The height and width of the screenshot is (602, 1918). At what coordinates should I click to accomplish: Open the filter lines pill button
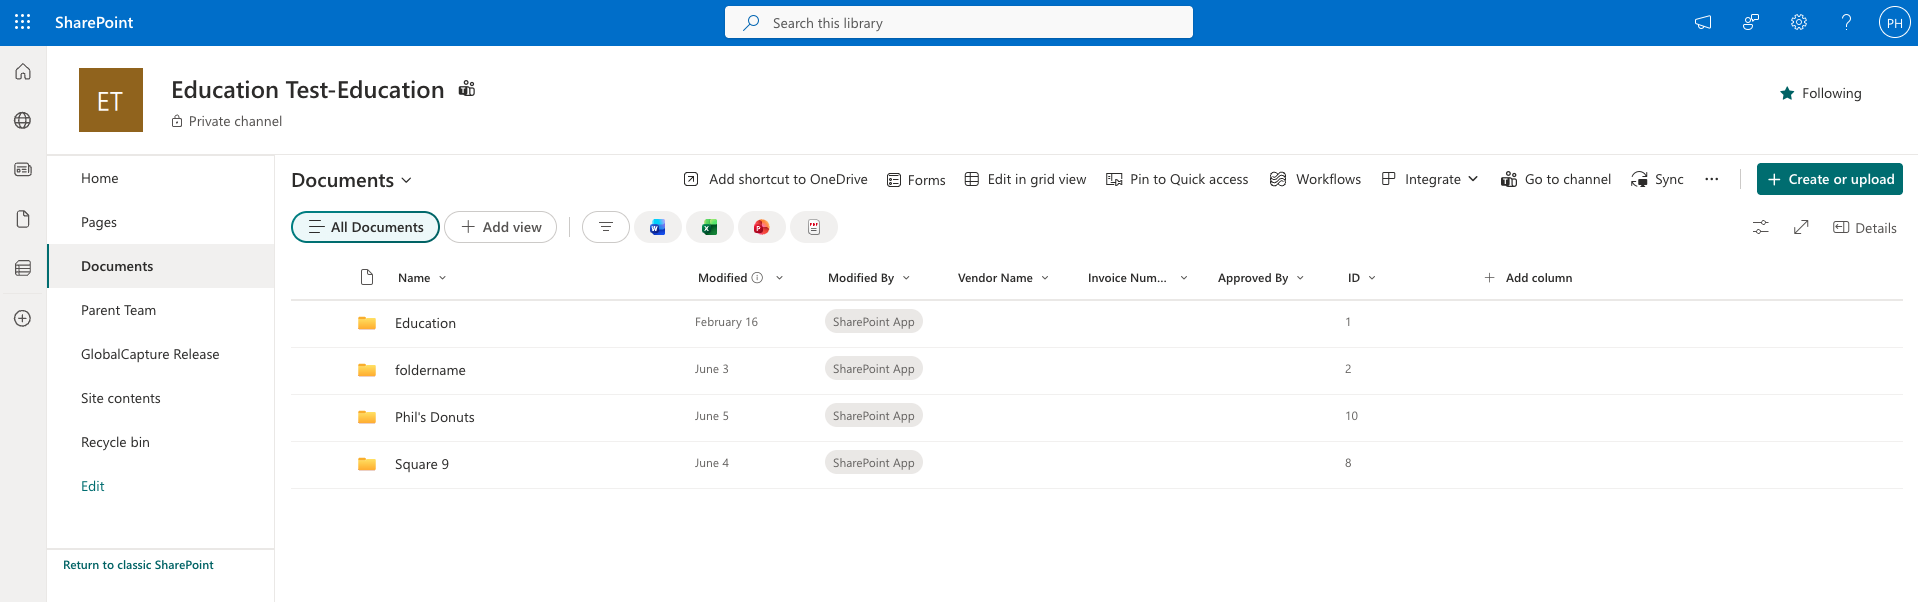click(x=606, y=227)
